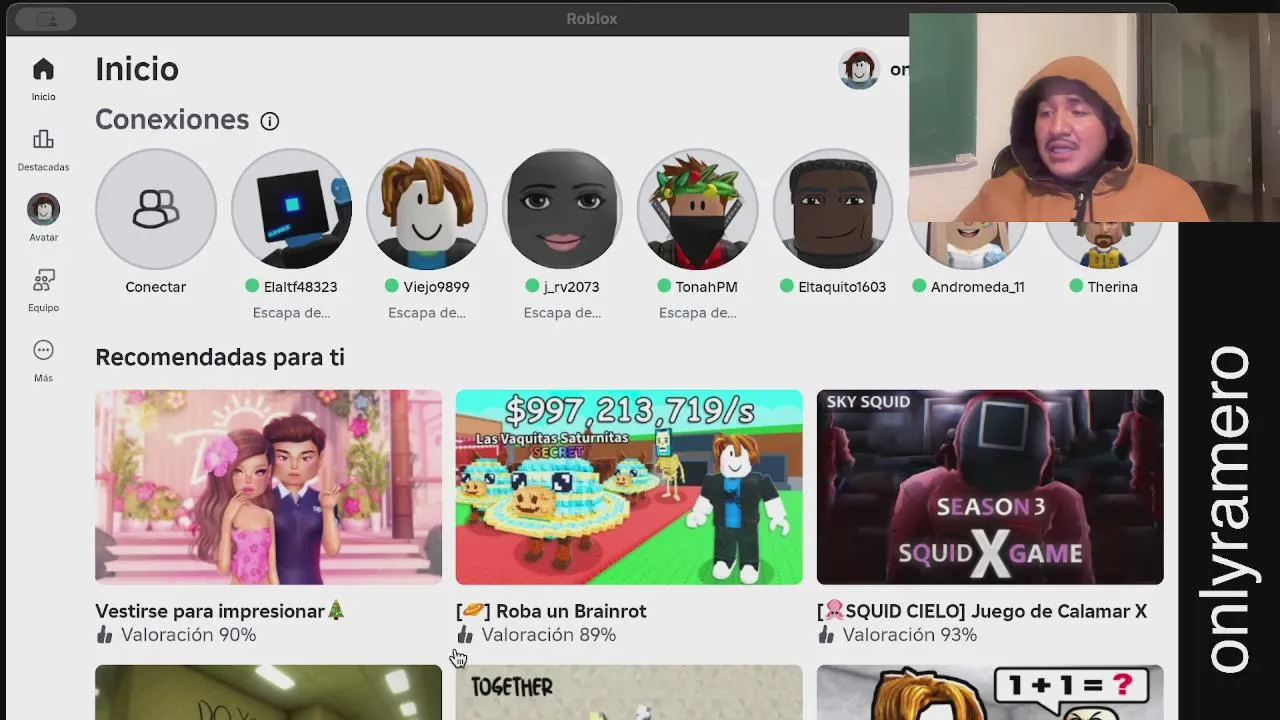
Task: Click Valoración 89% rating text
Action: (548, 635)
